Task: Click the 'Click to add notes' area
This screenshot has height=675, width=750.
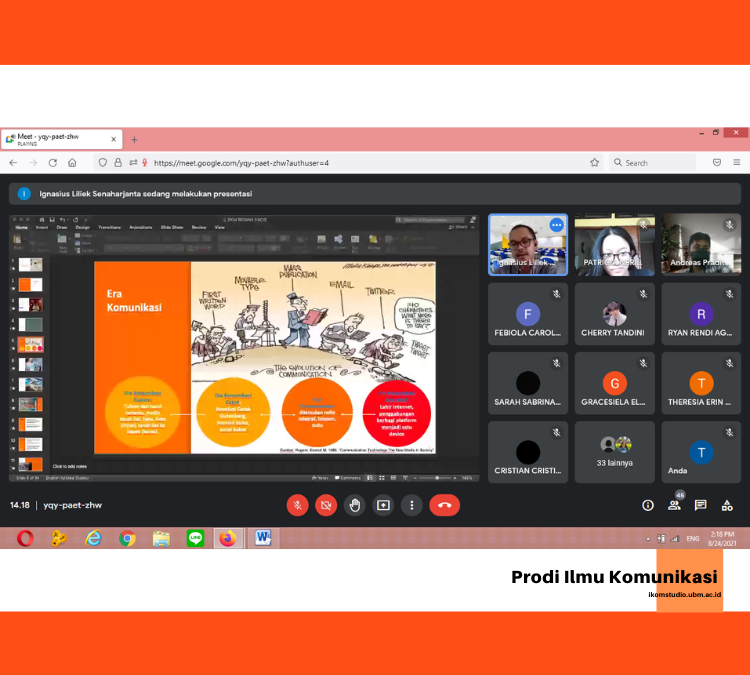Action: tap(70, 466)
